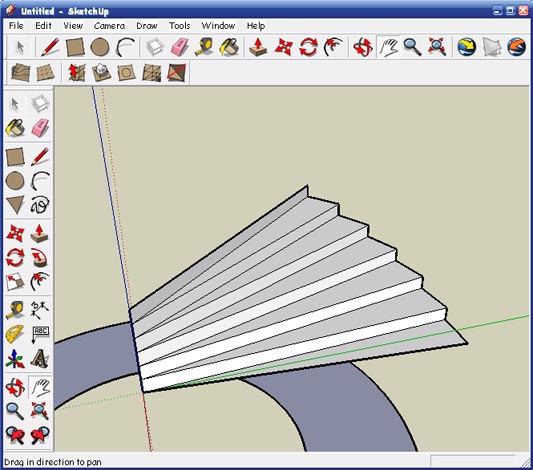Choose the Paint Bucket in the top toolbar
The width and height of the screenshot is (533, 470).
point(229,47)
